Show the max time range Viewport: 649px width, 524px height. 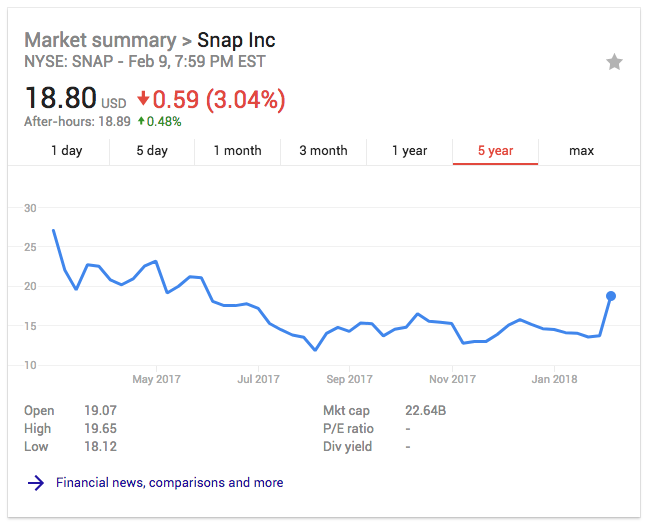[581, 151]
